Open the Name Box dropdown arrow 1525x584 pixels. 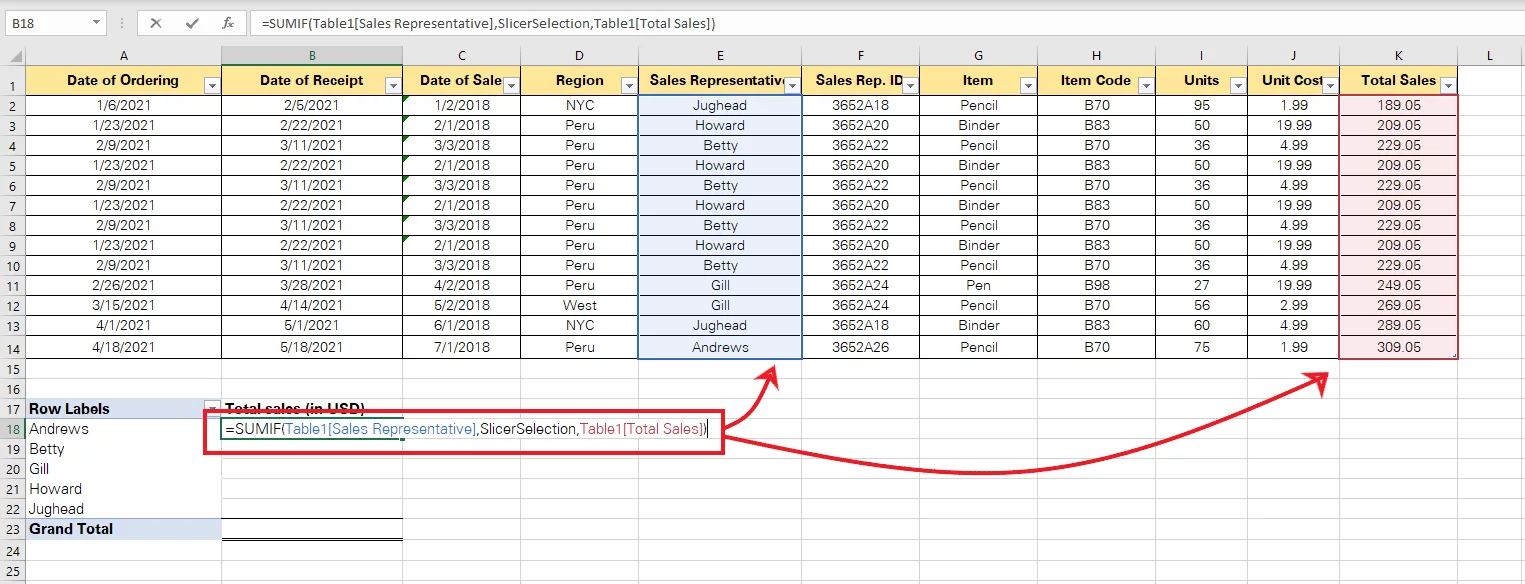[96, 22]
